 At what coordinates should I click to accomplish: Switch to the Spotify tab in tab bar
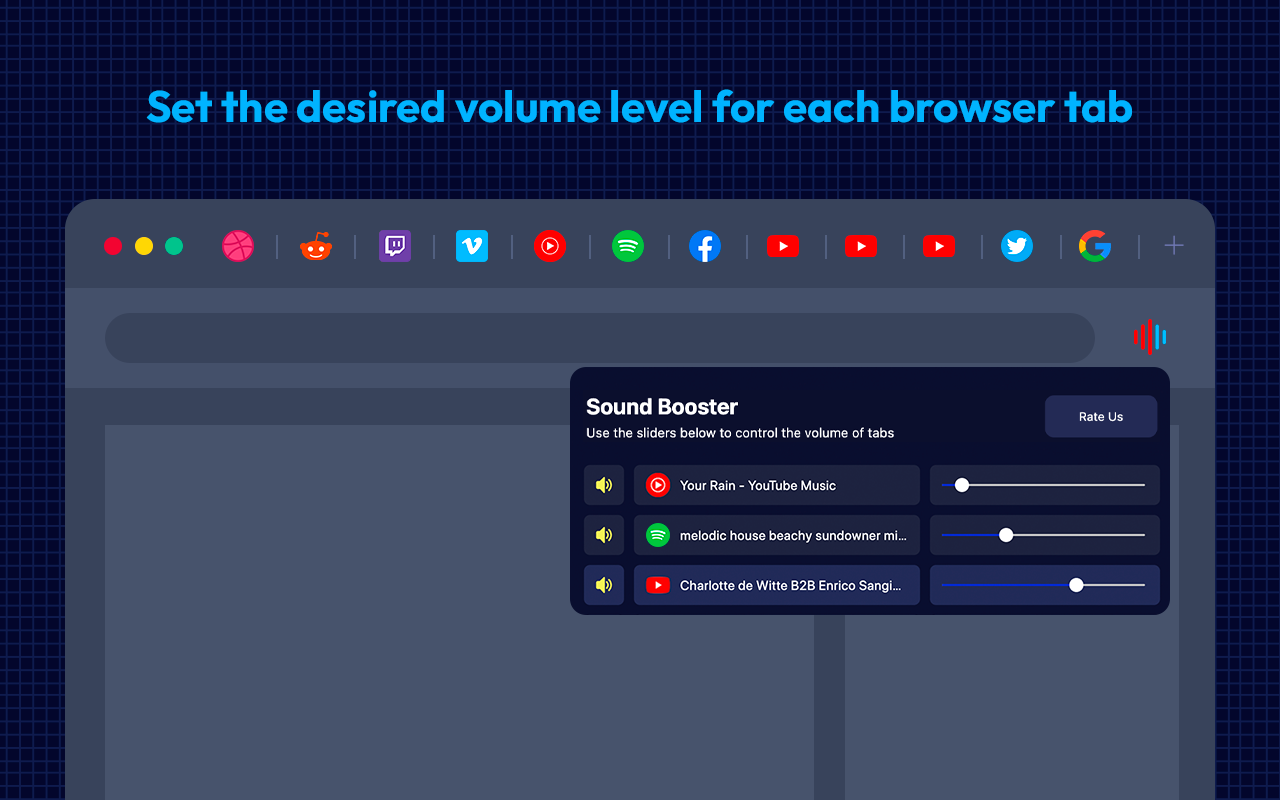tap(628, 246)
